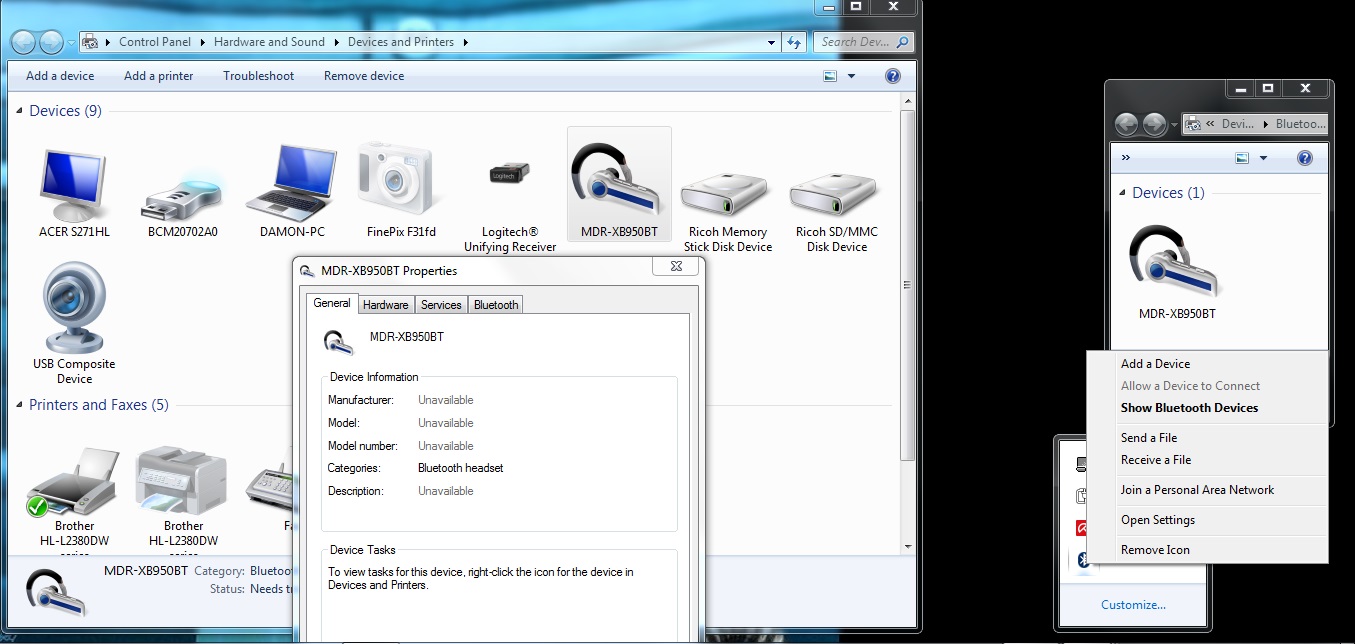
Task: Switch to the Hardware tab
Action: (x=385, y=305)
